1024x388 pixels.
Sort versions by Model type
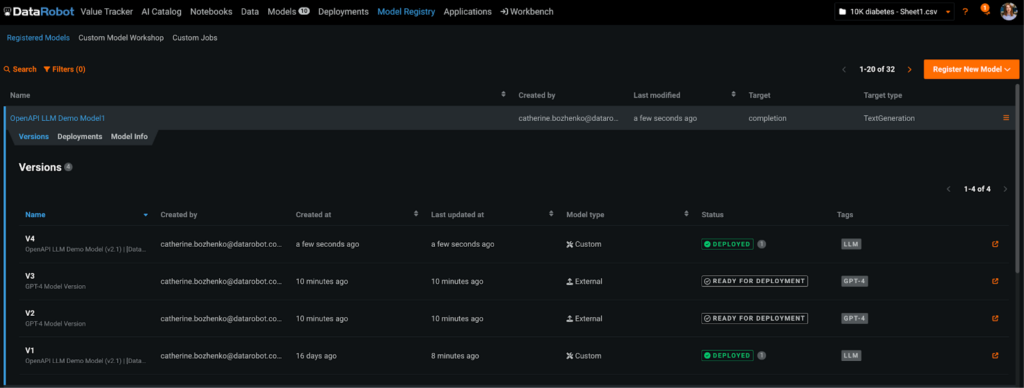(686, 214)
